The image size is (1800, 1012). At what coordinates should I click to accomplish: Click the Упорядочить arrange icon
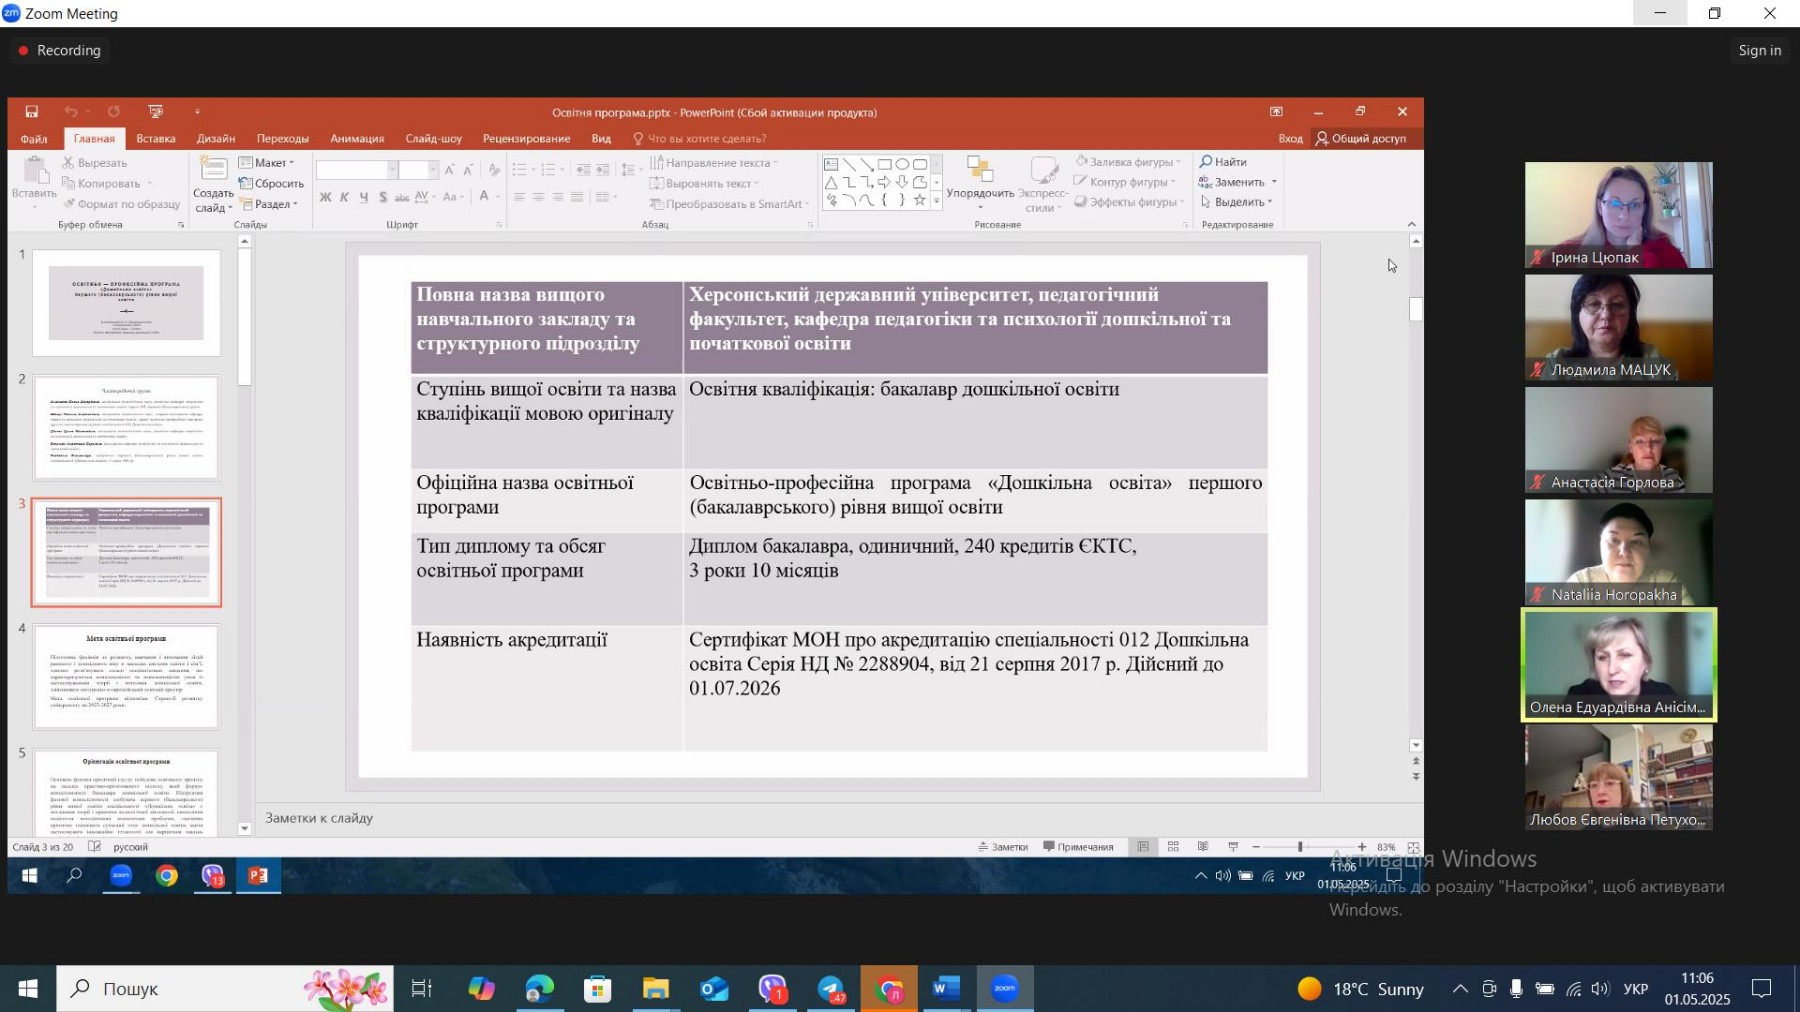[x=979, y=172]
